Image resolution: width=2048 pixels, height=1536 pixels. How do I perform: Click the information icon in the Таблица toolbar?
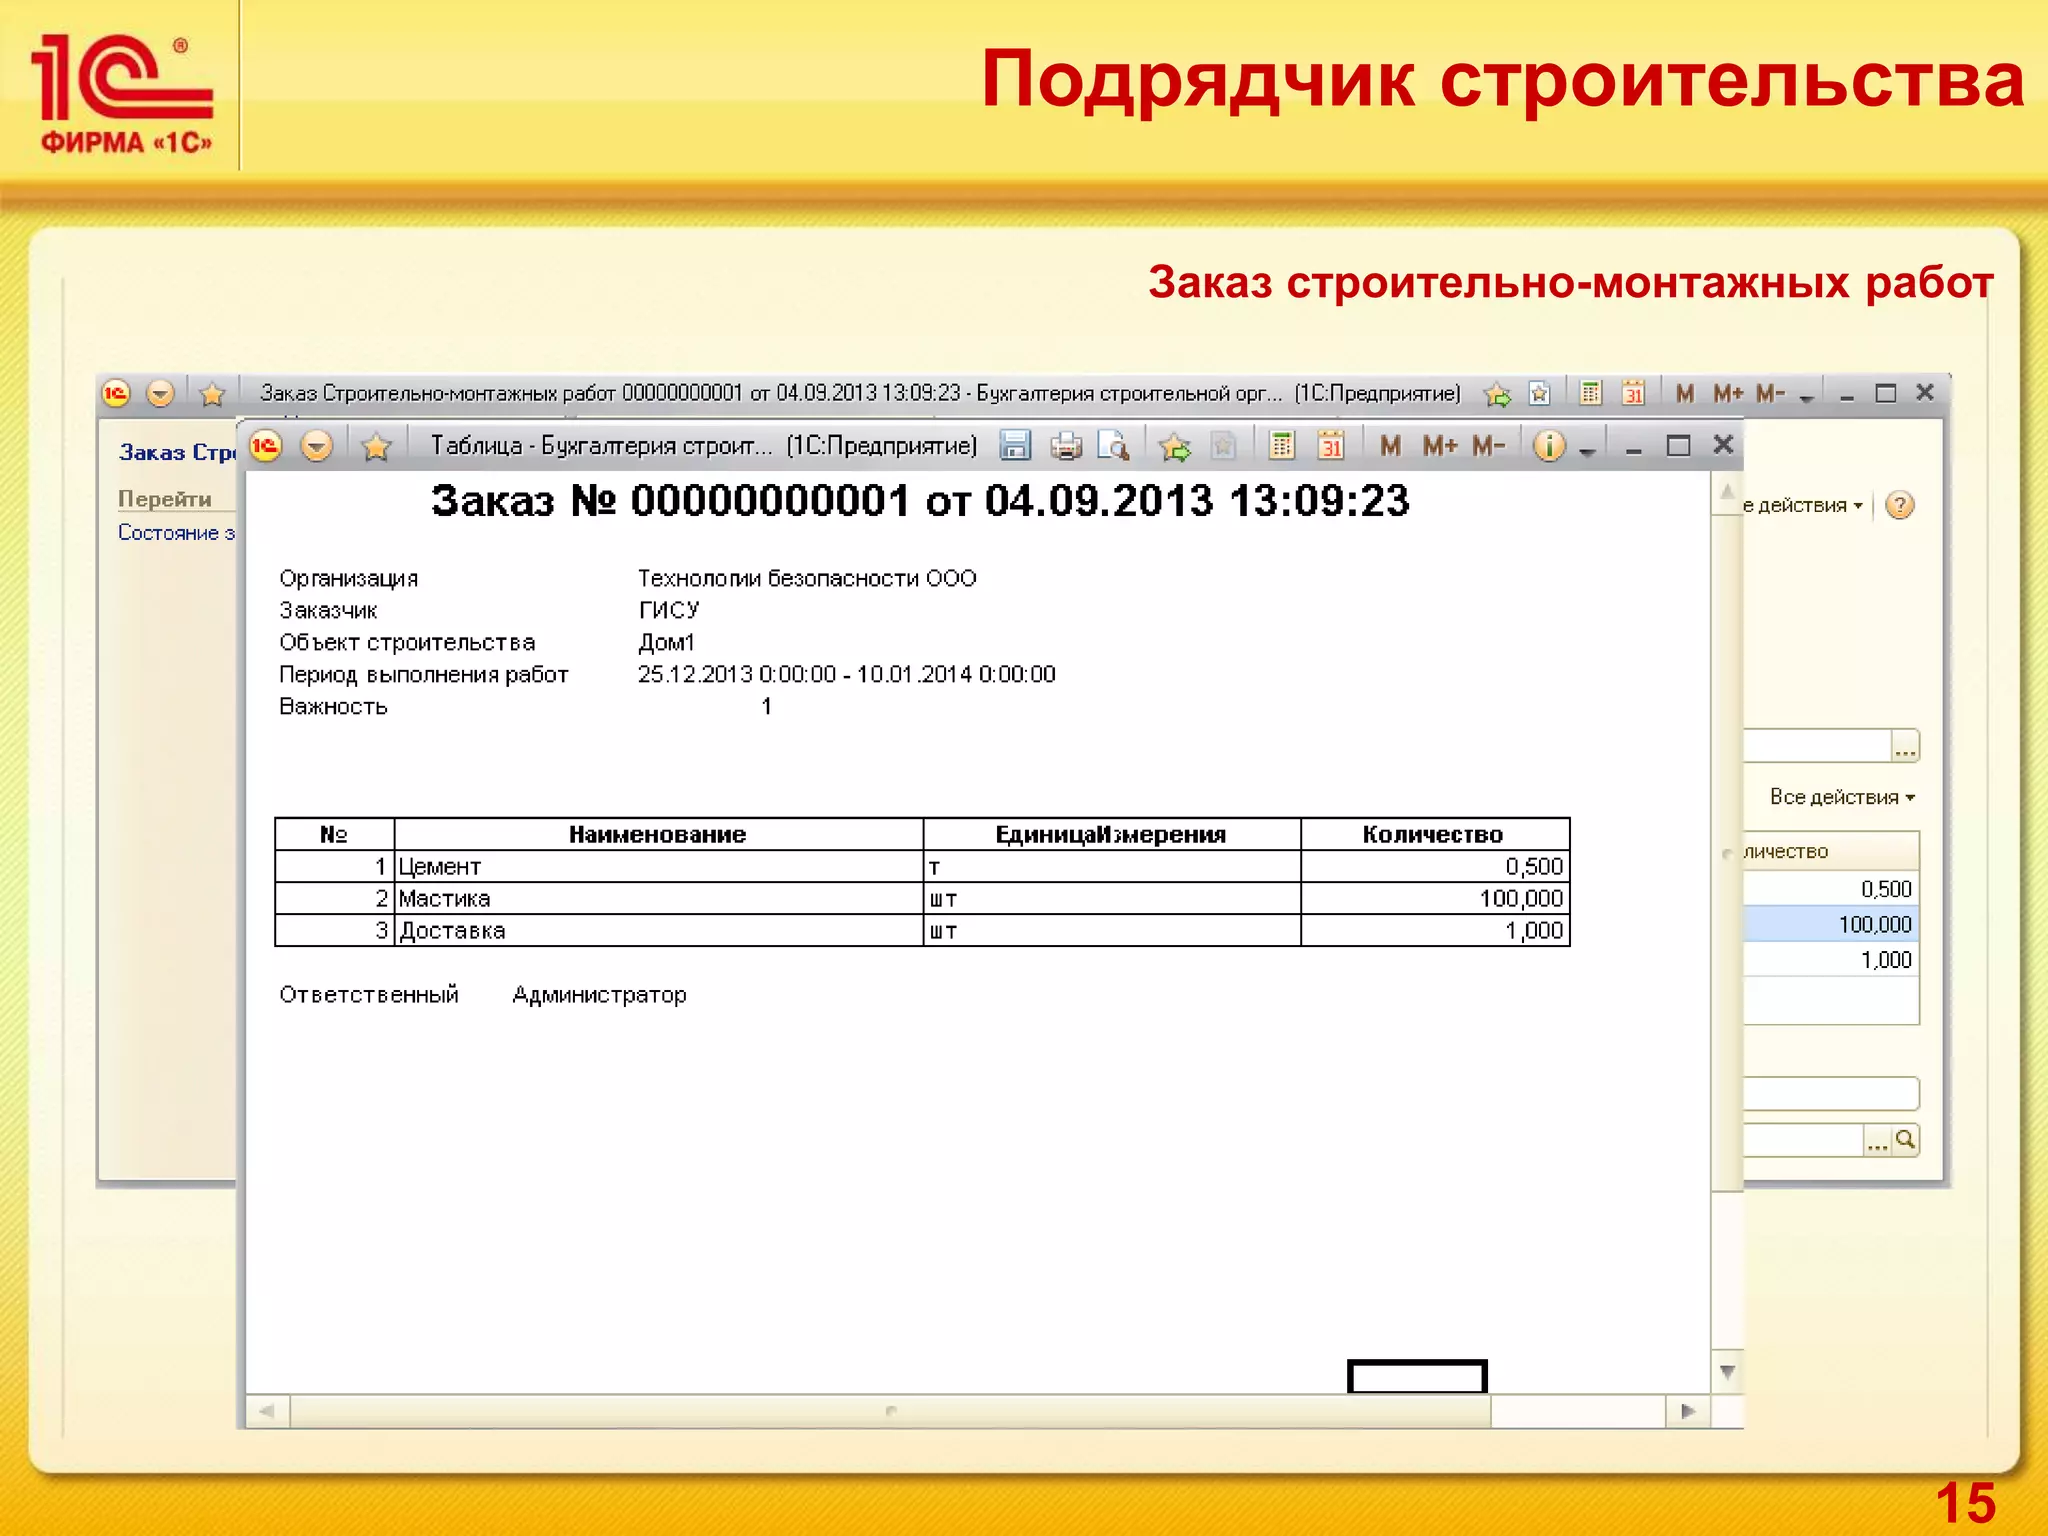(x=1548, y=445)
